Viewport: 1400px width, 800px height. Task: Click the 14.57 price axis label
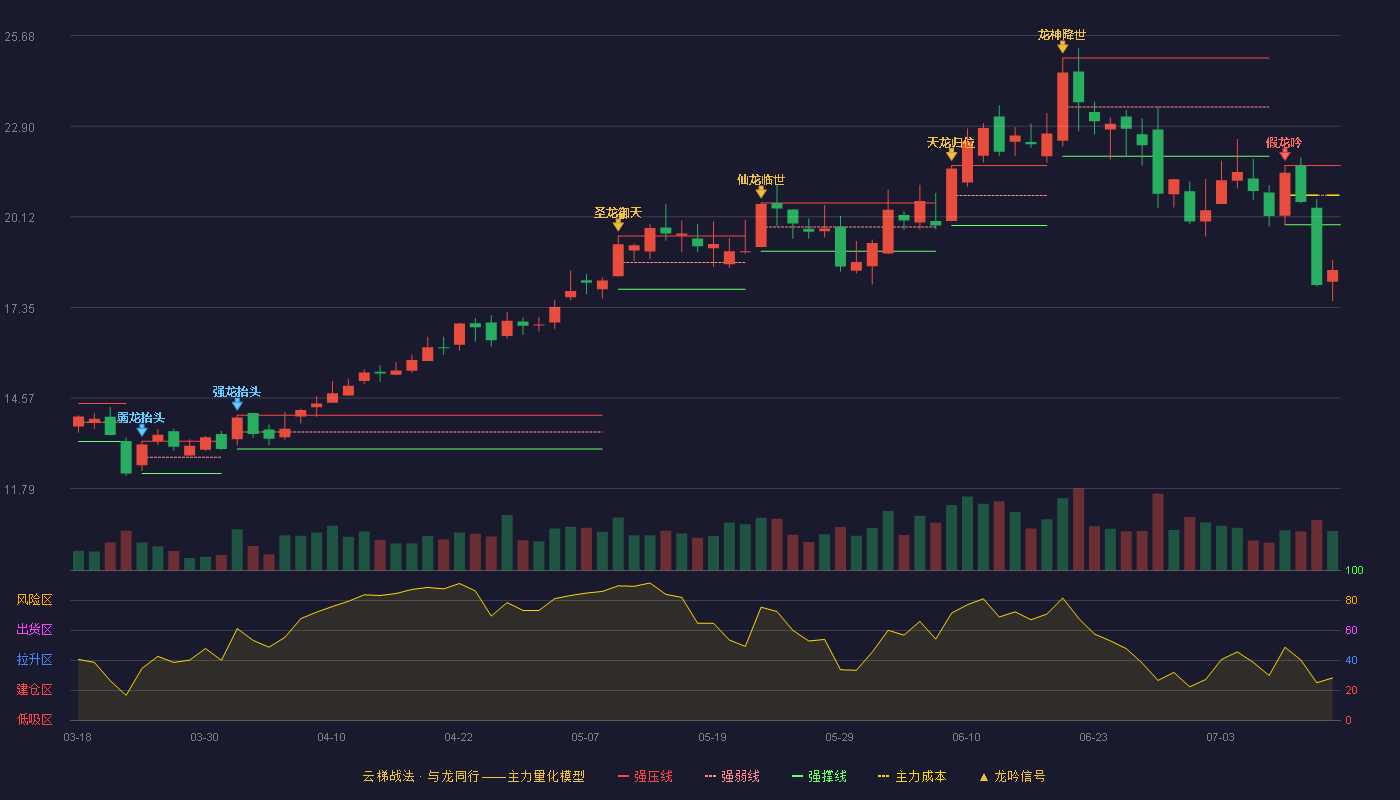pos(19,399)
